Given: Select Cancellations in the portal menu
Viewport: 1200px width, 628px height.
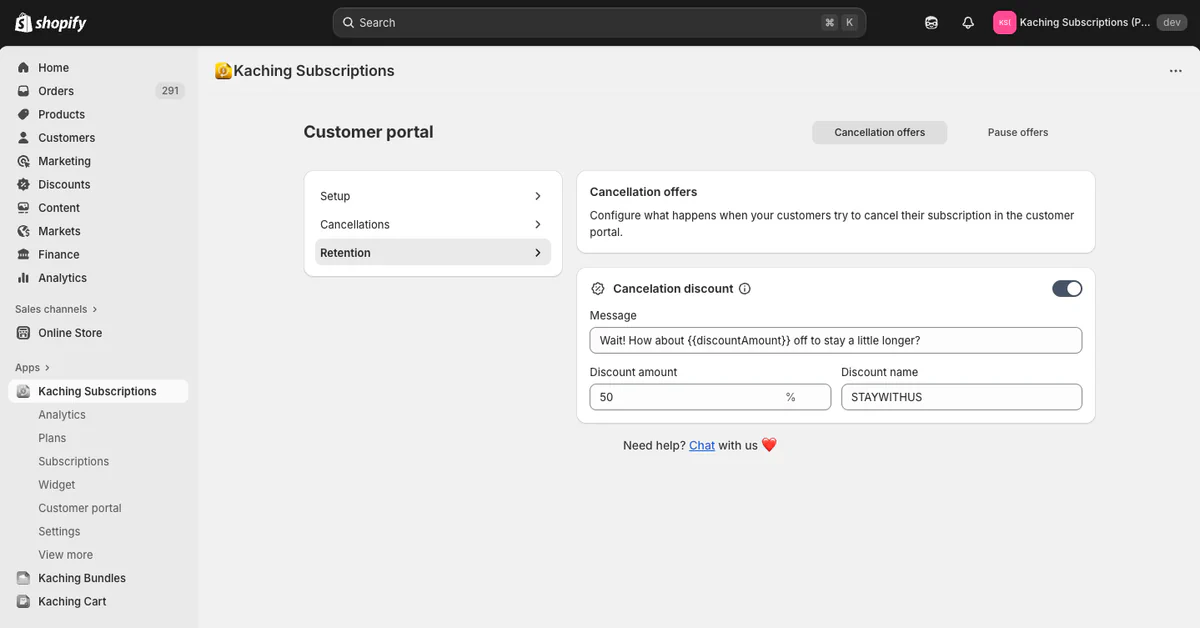Looking at the screenshot, I should [433, 225].
